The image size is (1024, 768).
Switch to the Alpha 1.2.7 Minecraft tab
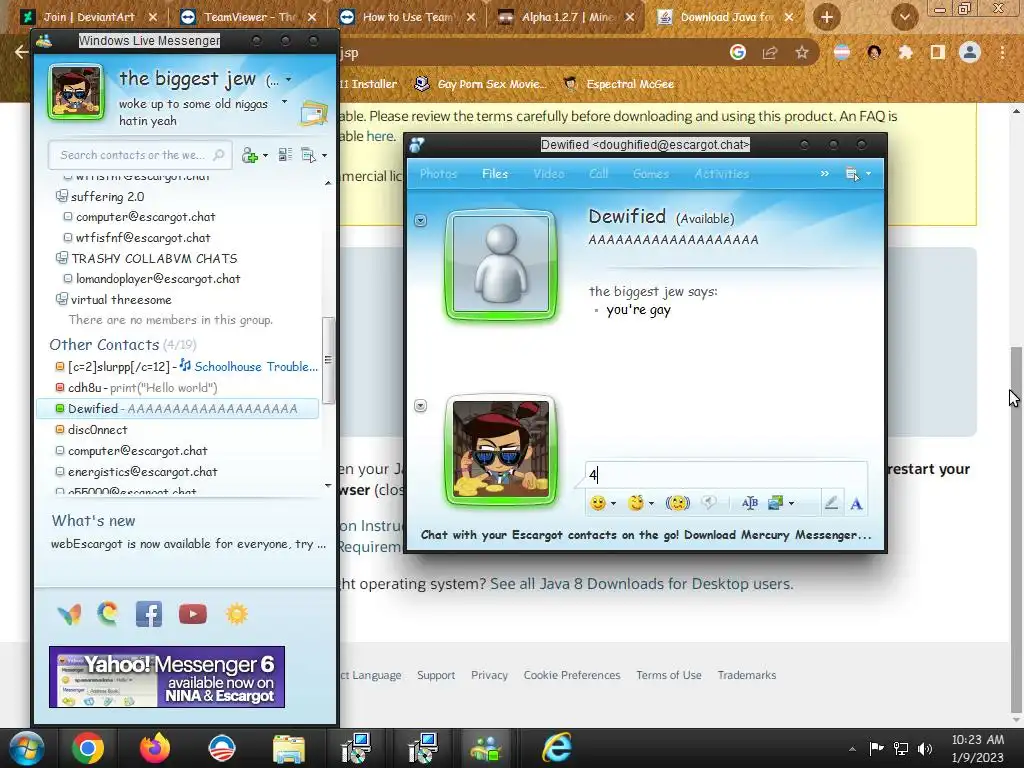click(x=567, y=17)
